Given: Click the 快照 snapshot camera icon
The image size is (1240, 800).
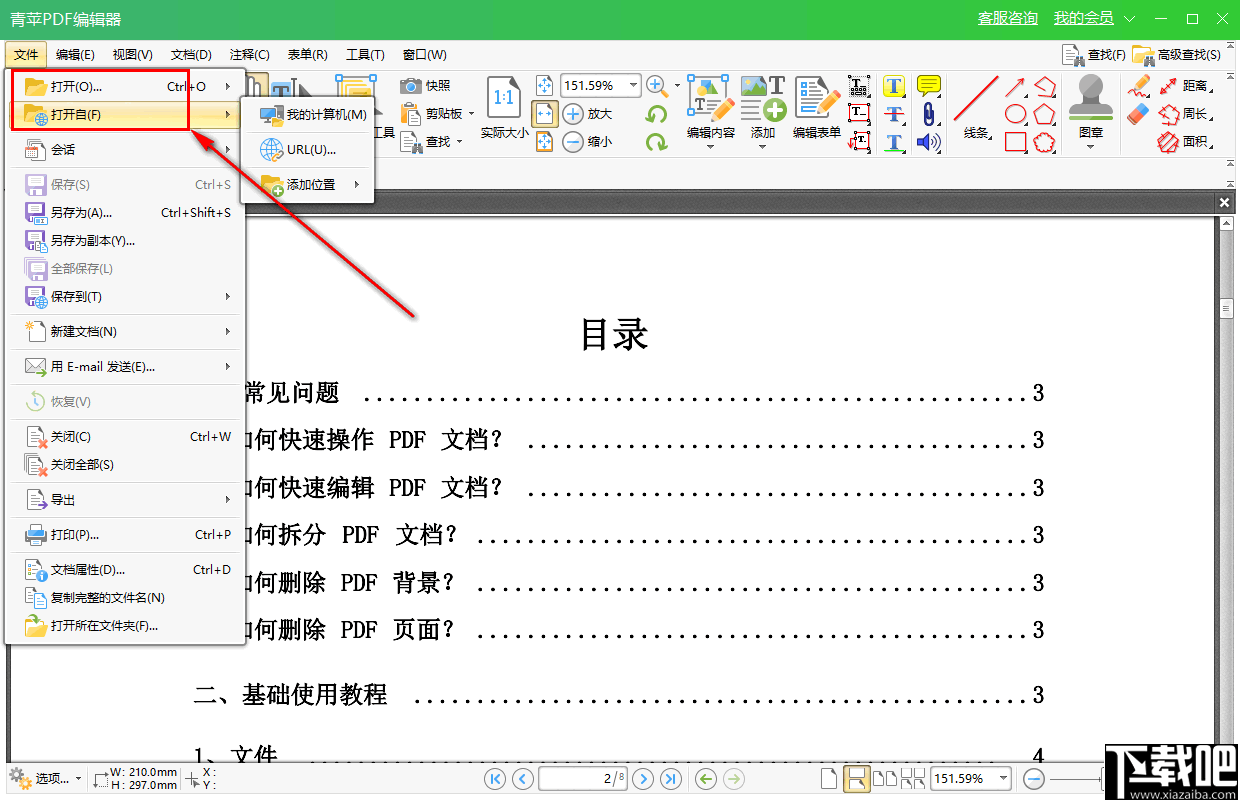Looking at the screenshot, I should click(411, 87).
